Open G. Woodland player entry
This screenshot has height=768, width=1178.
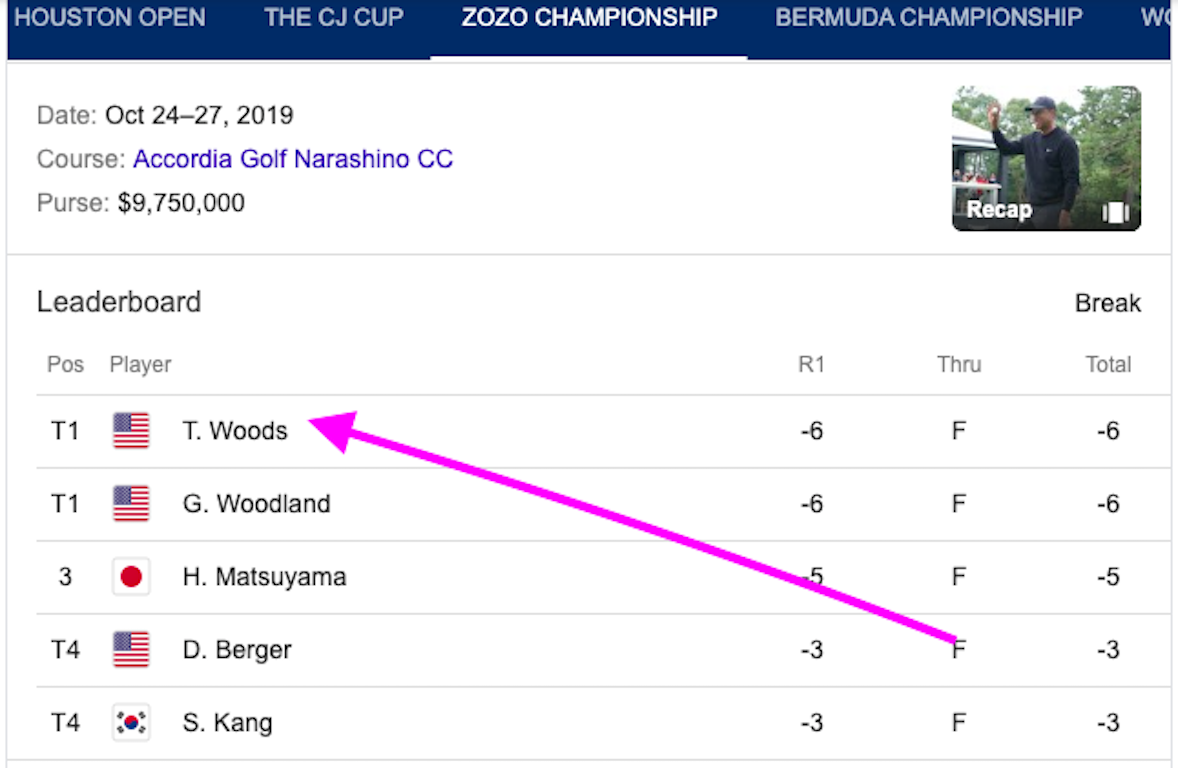click(256, 503)
